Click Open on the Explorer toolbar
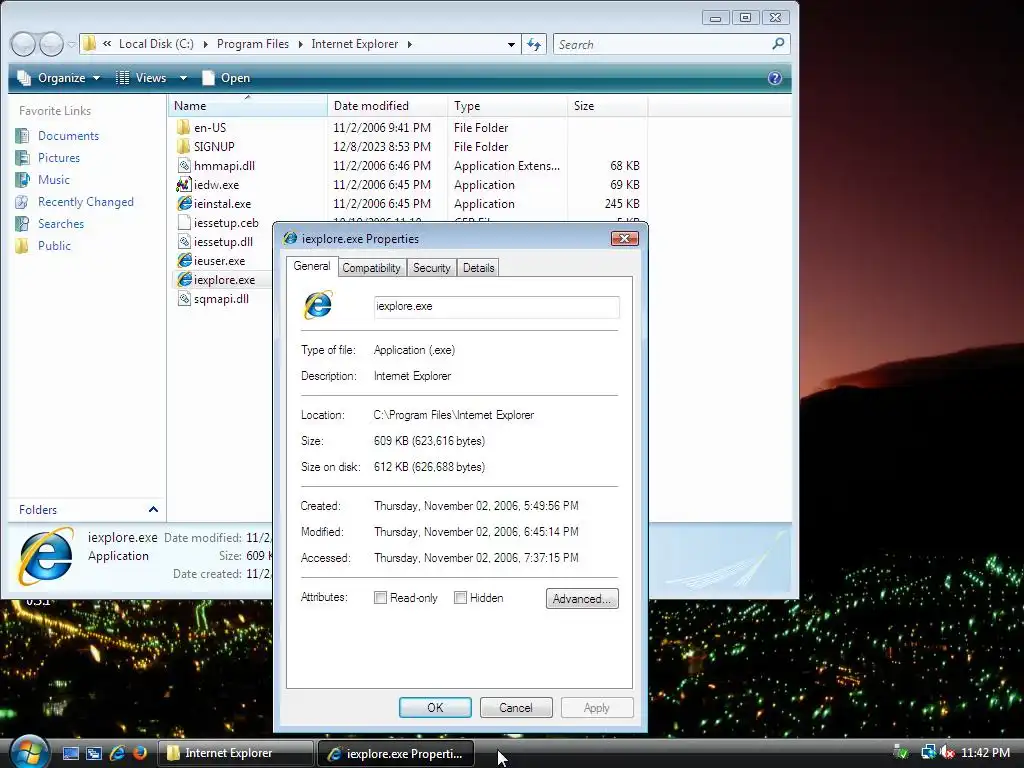 pos(226,78)
